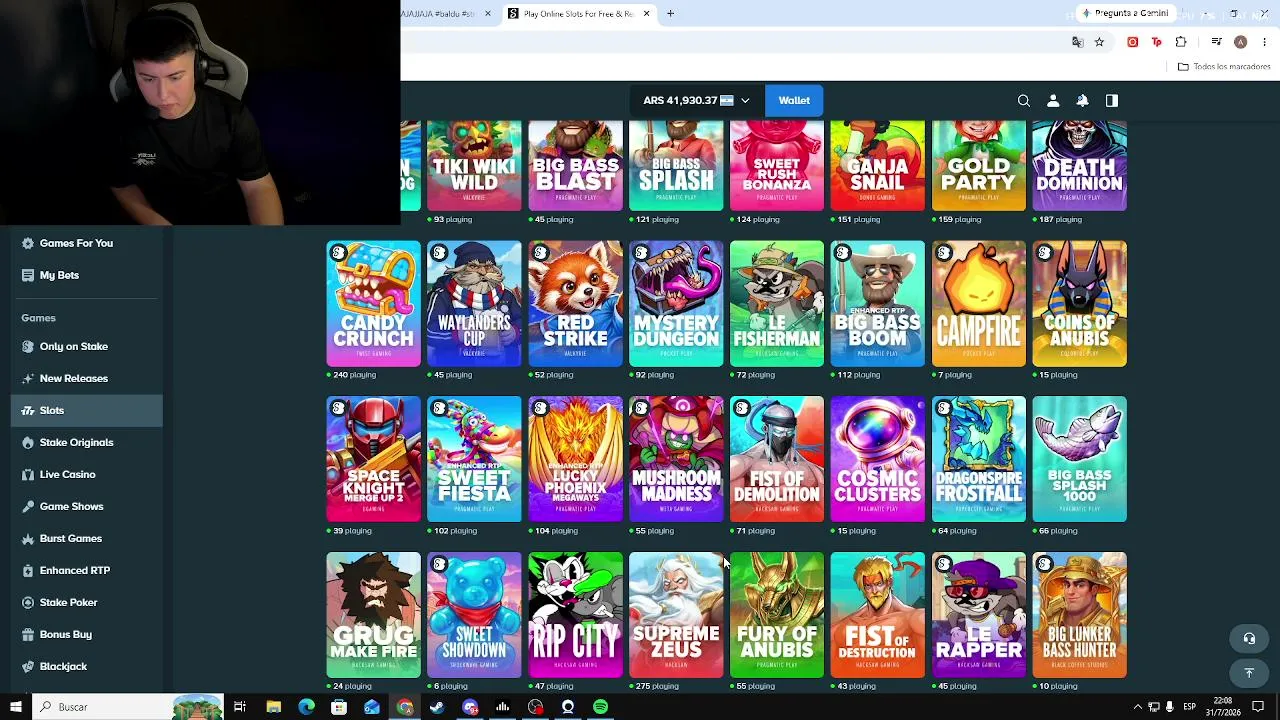Launch the Supreme Zeus slot game
The width and height of the screenshot is (1280, 720).
[x=676, y=615]
